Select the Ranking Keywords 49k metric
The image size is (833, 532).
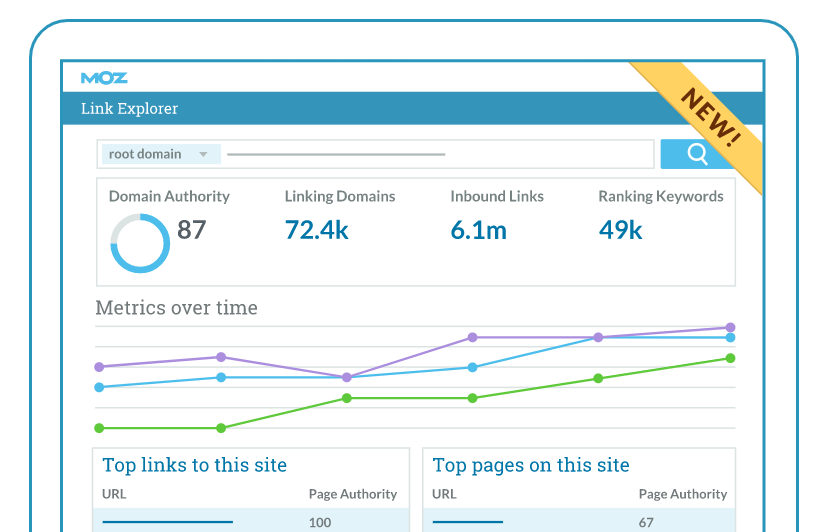tap(620, 230)
